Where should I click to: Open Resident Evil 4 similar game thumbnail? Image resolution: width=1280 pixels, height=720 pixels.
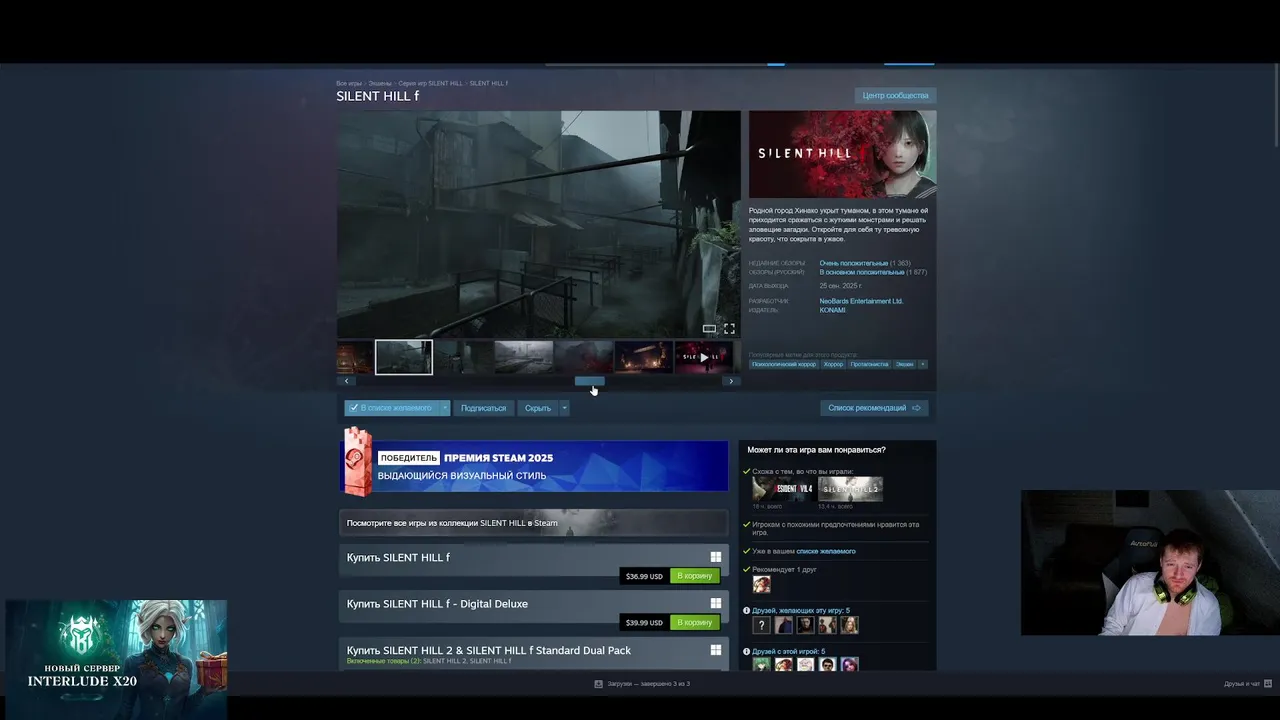(x=783, y=489)
